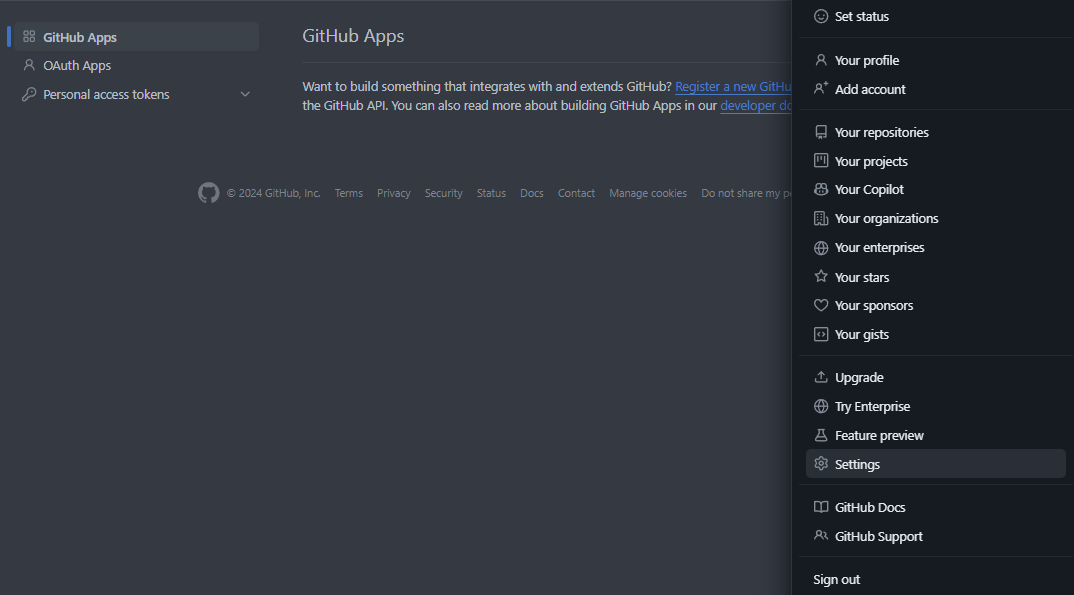Click the building icon beside Your organizations

pos(821,218)
